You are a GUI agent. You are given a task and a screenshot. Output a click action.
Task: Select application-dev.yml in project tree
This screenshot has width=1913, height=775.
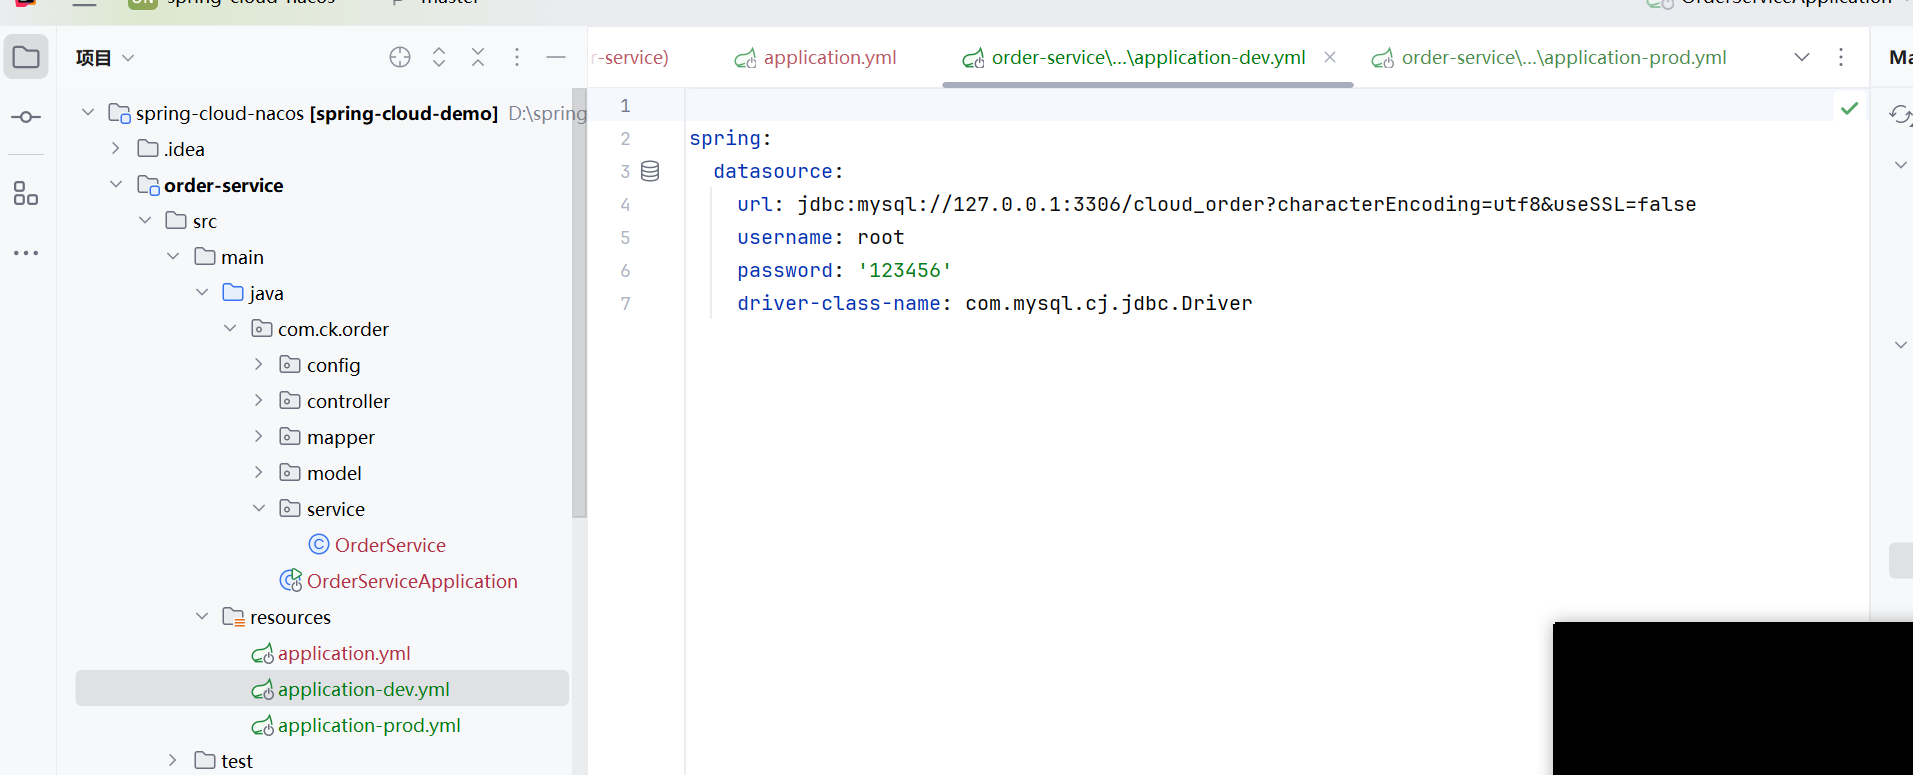322,688
